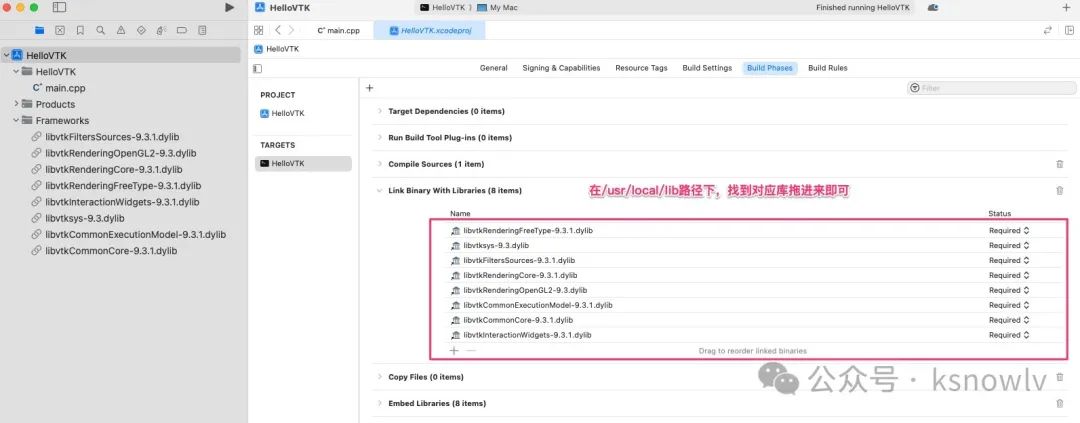
Task: Delete the Embed Libraries phase trash icon
Action: click(x=1059, y=403)
